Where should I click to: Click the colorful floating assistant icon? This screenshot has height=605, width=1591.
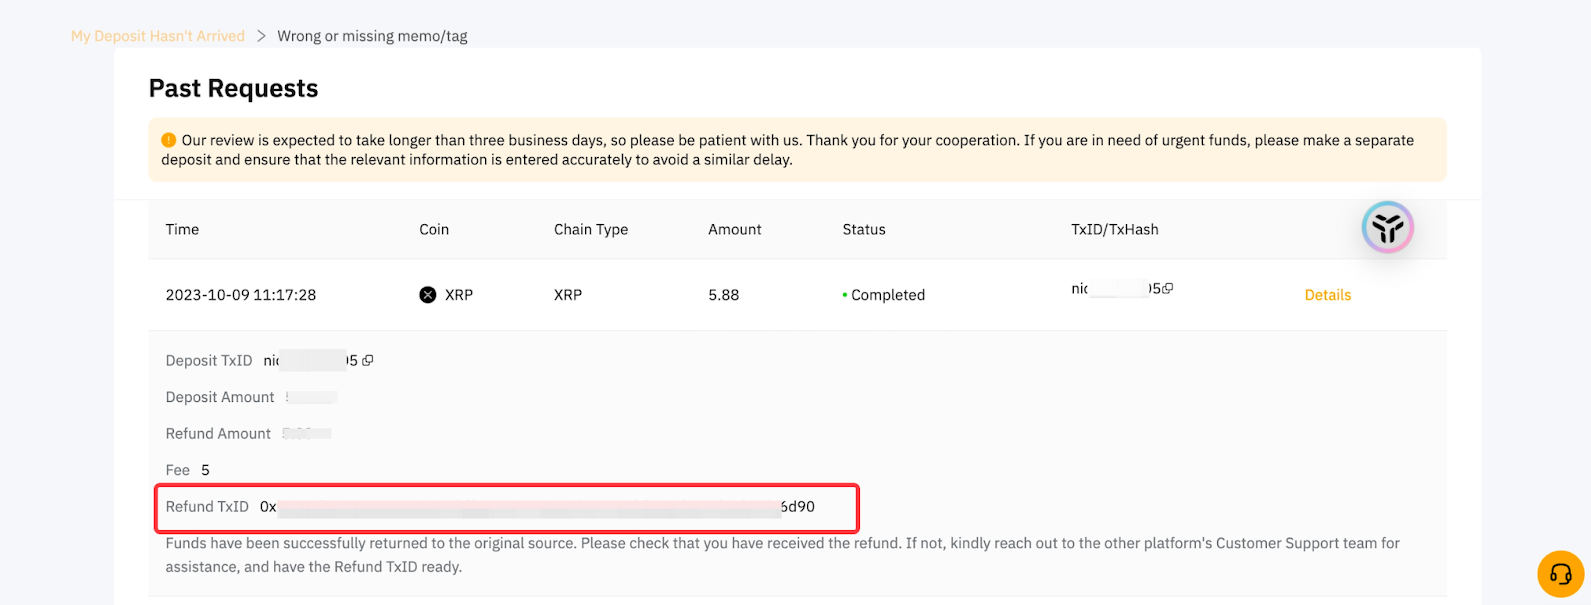coord(1387,228)
